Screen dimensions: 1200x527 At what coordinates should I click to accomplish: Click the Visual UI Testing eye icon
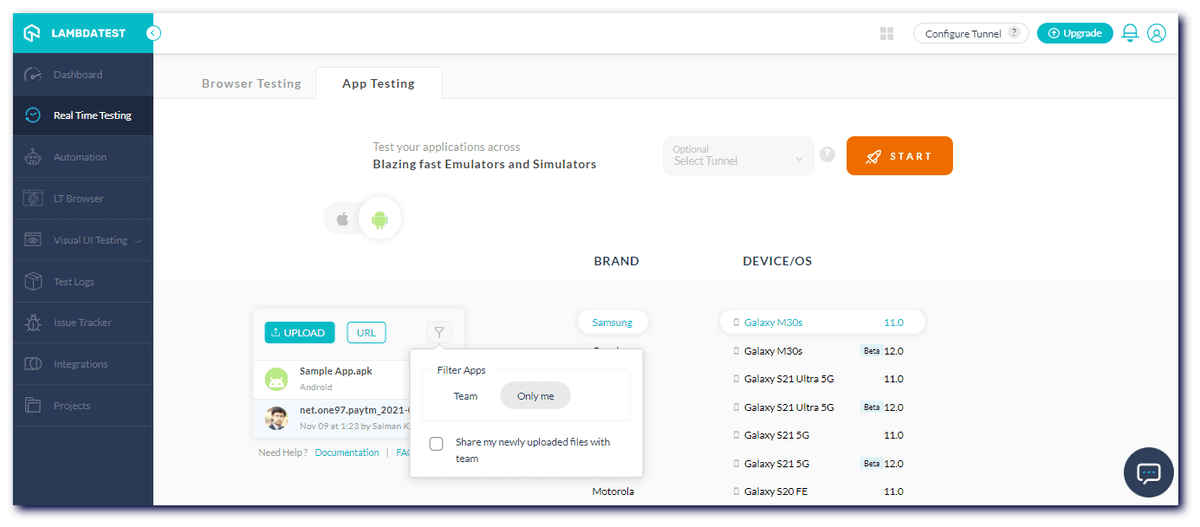pos(33,240)
